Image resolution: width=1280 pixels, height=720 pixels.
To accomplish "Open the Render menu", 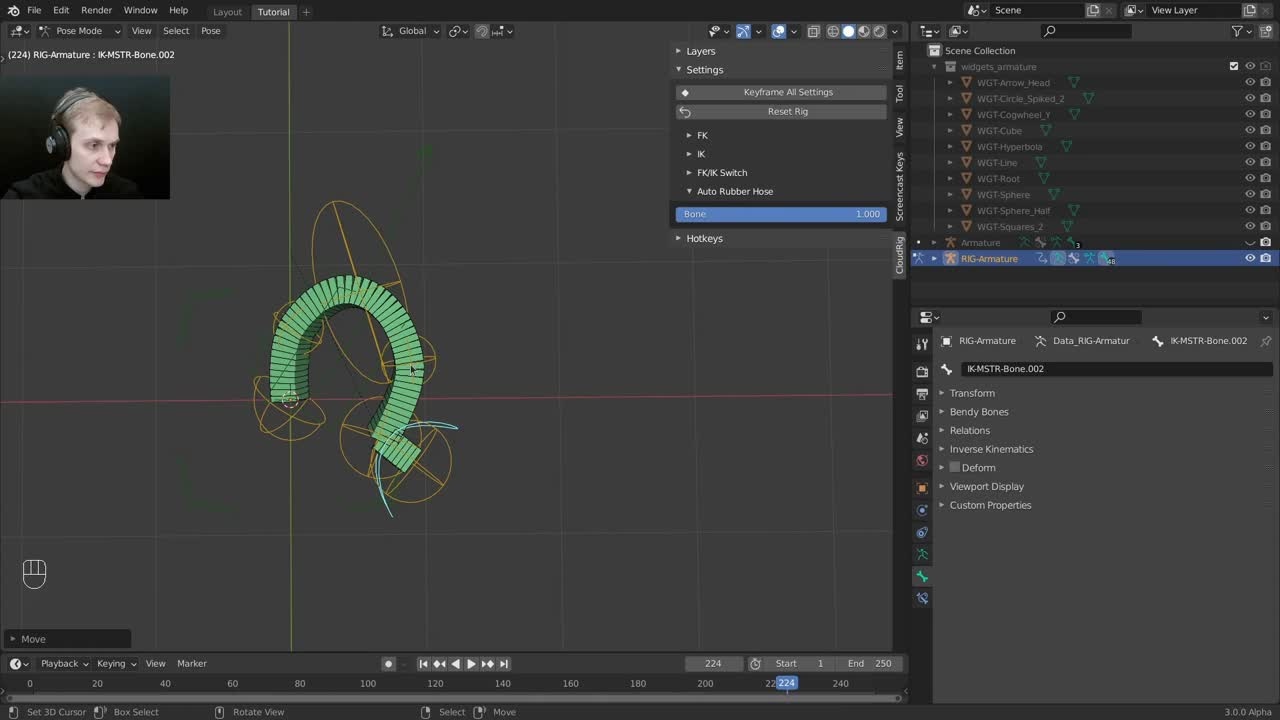I will (x=96, y=10).
